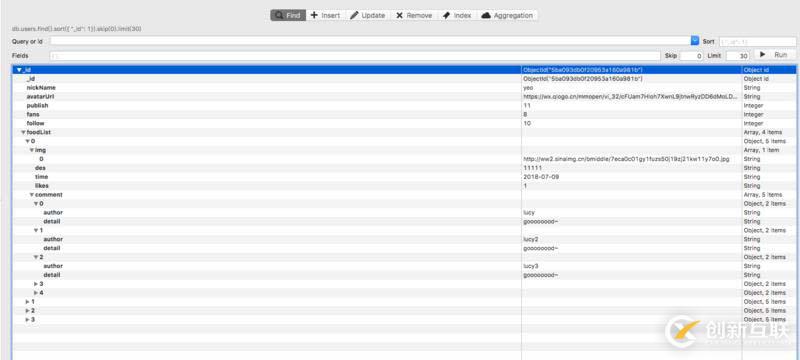Screen dimensions: 800x360
Task: Click the Update pencil icon
Action: point(354,15)
